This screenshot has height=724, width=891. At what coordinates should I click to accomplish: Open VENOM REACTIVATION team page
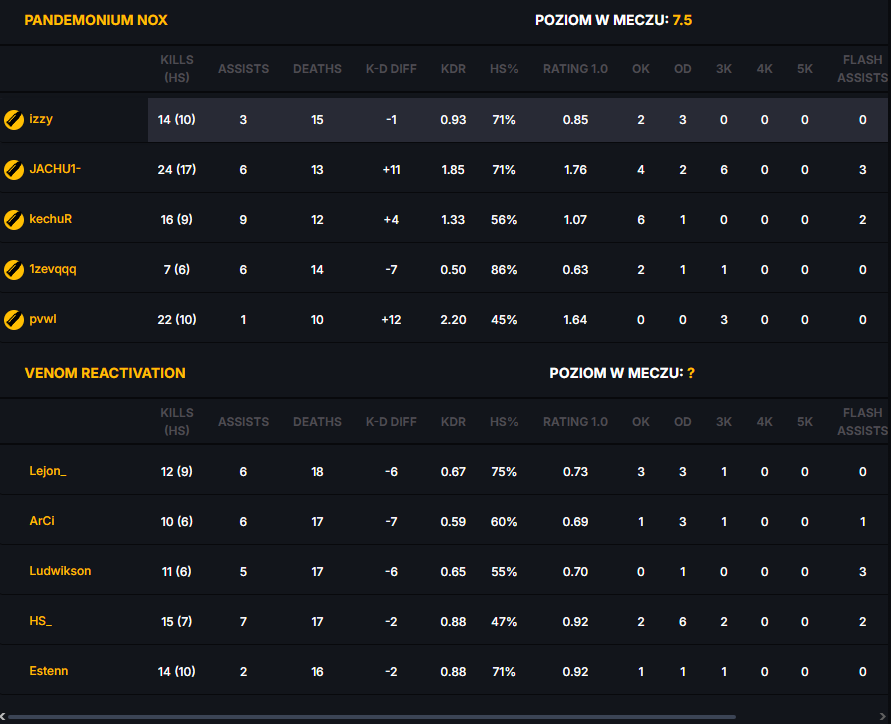pos(105,373)
